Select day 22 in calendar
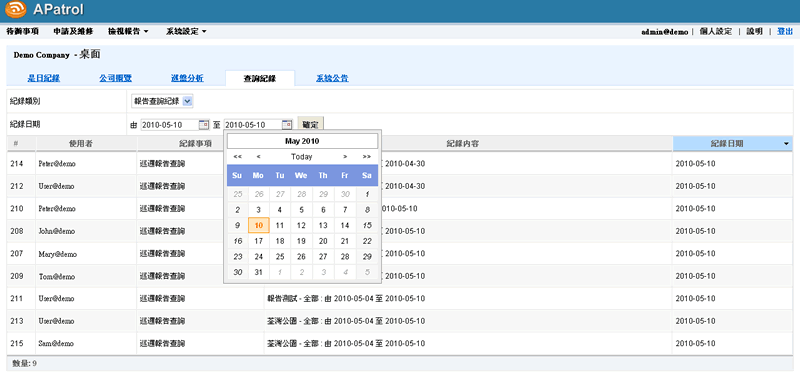 tap(367, 241)
